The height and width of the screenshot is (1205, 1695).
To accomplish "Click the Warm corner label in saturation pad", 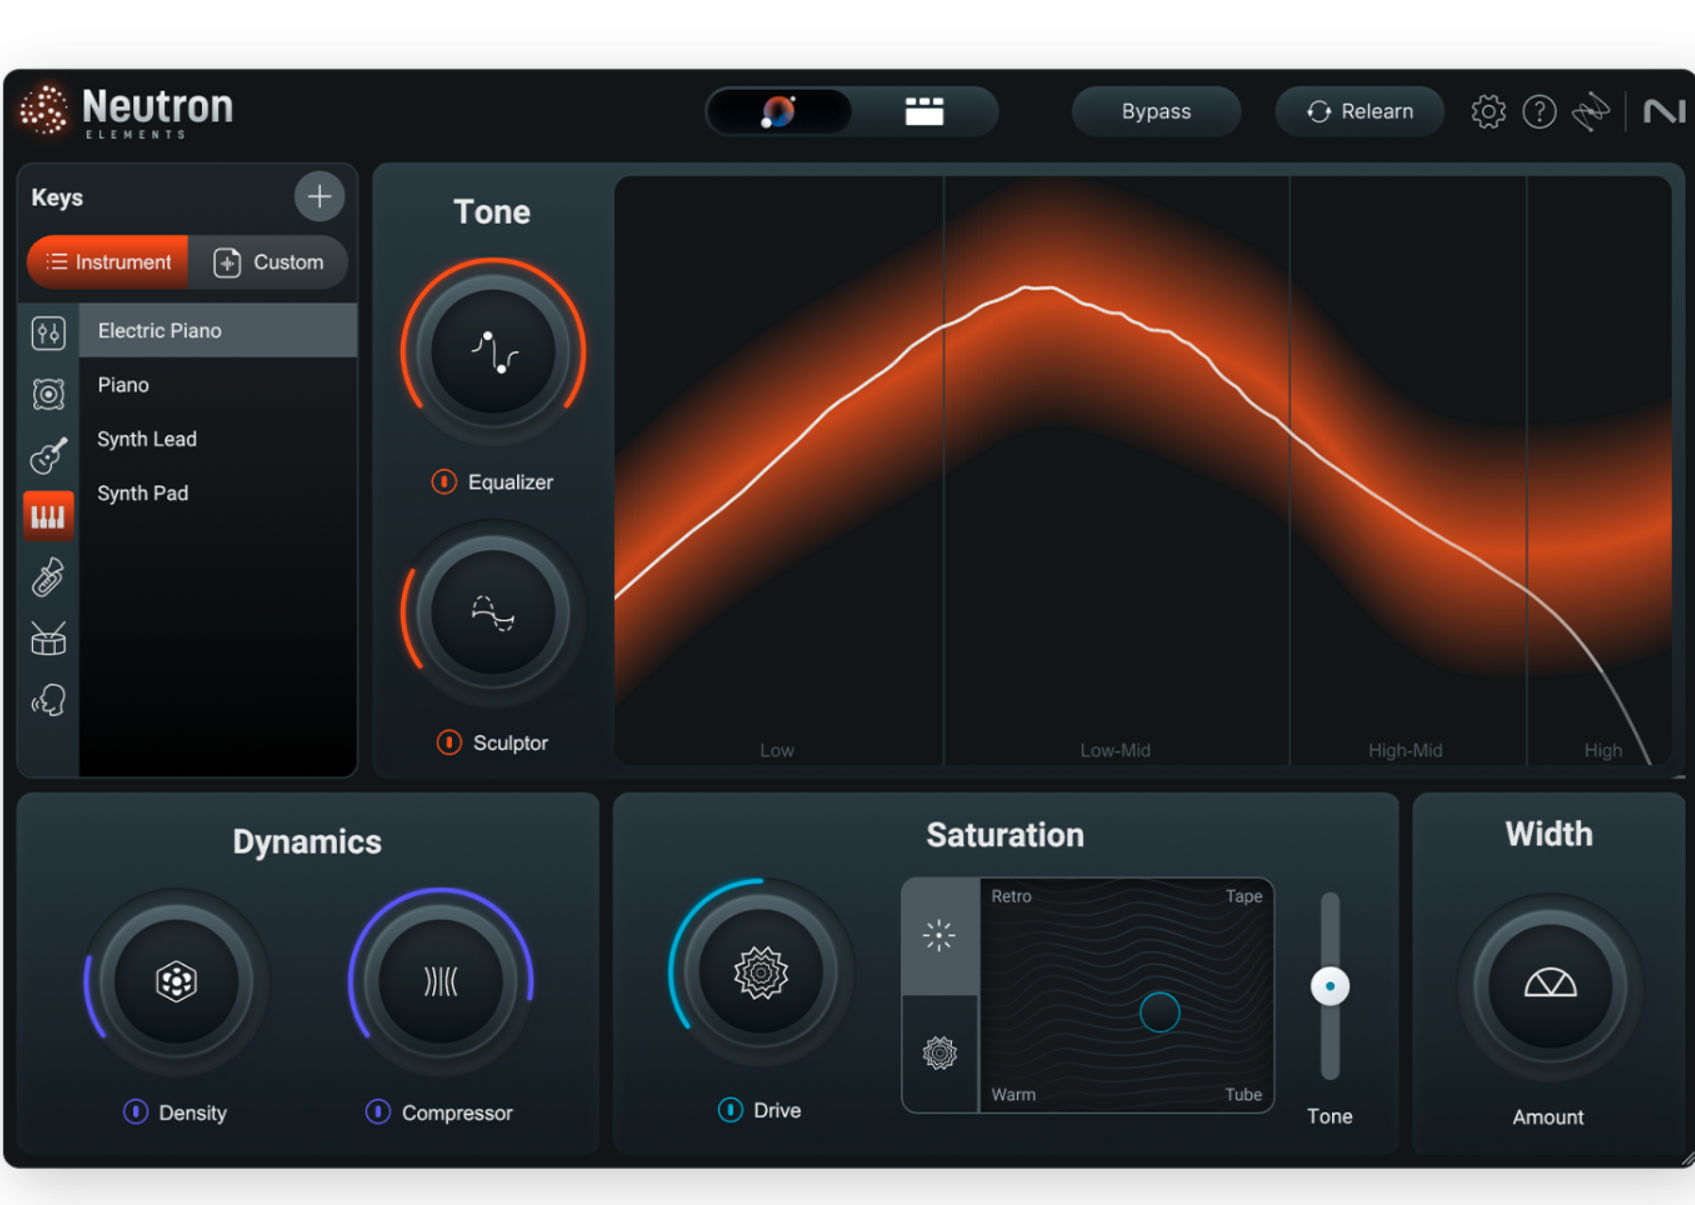I will click(x=1013, y=1095).
